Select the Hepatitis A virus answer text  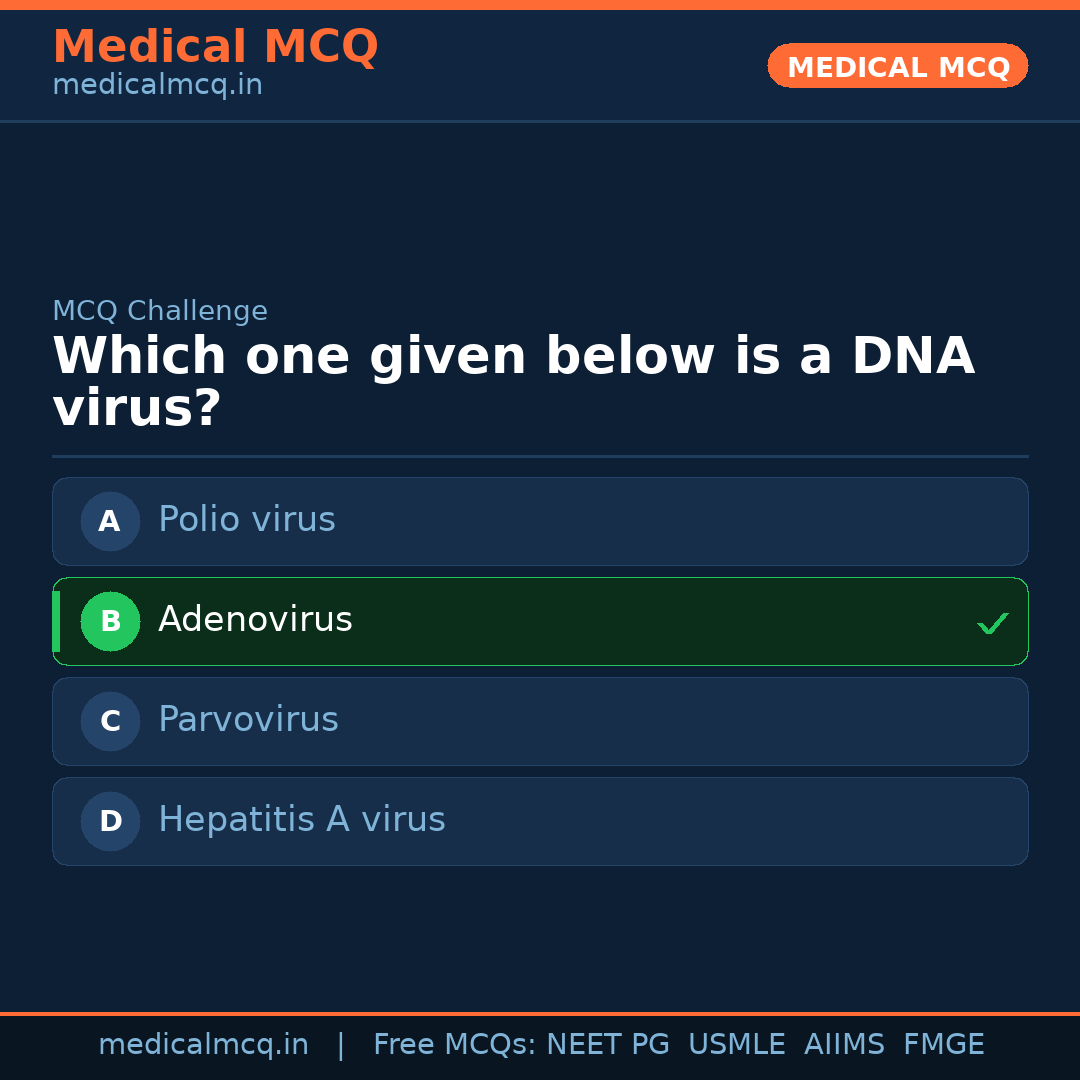(301, 820)
